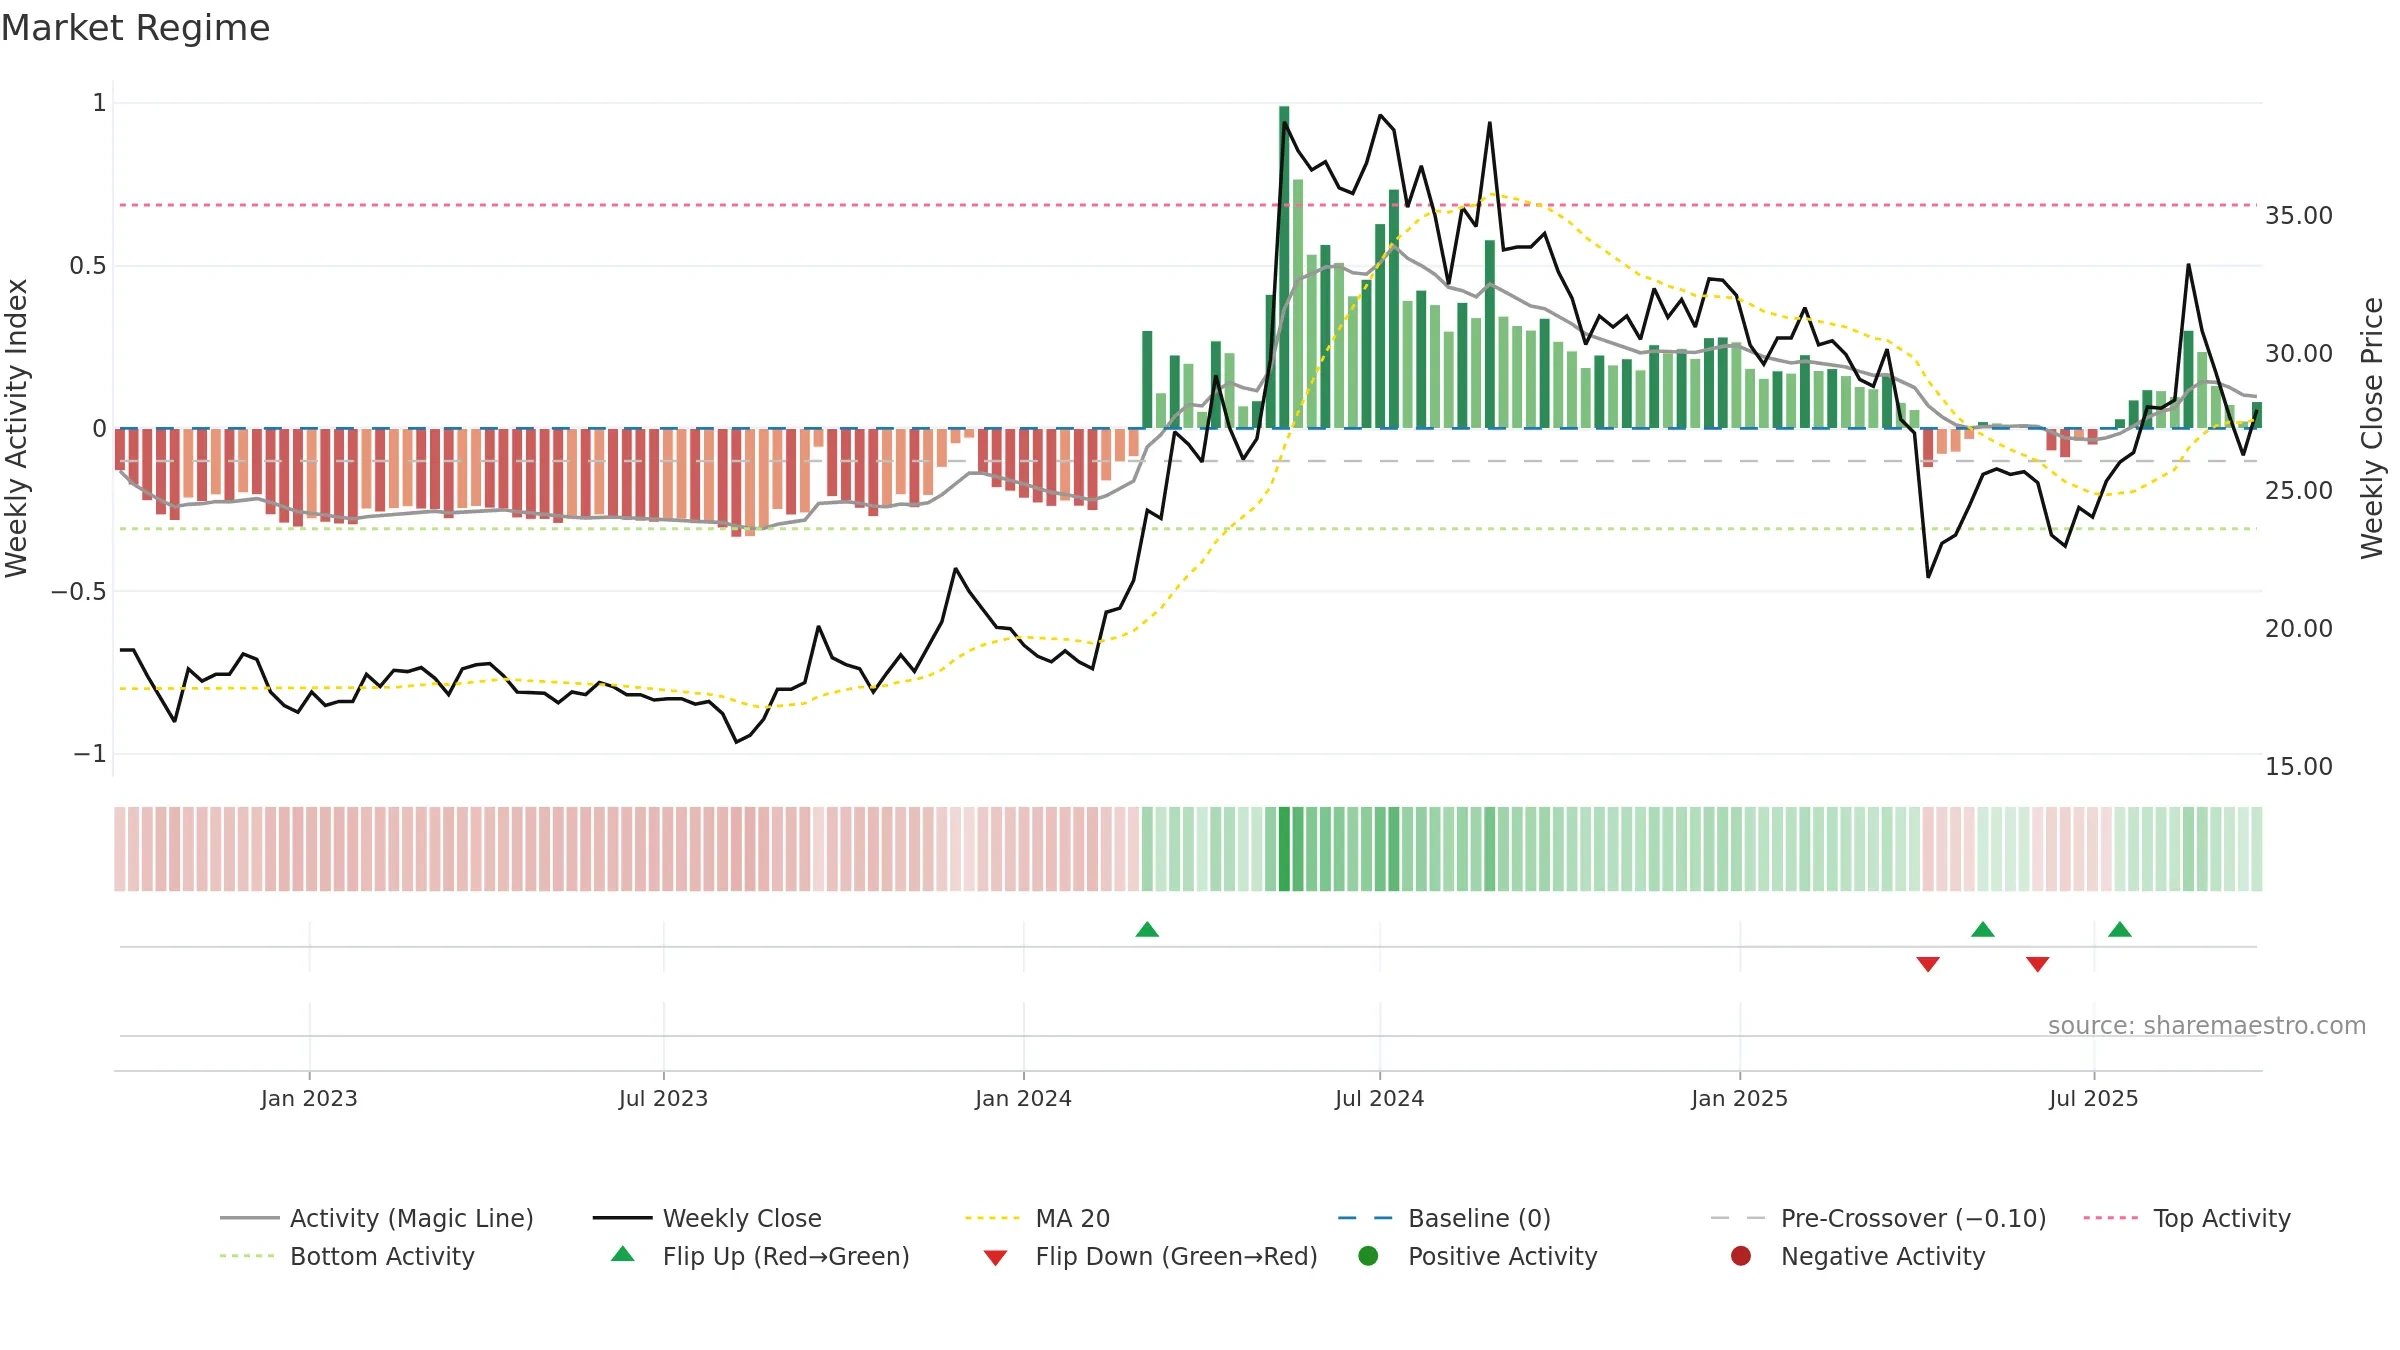Click the dark red circle icon for Negative Activity

coord(1741,1256)
